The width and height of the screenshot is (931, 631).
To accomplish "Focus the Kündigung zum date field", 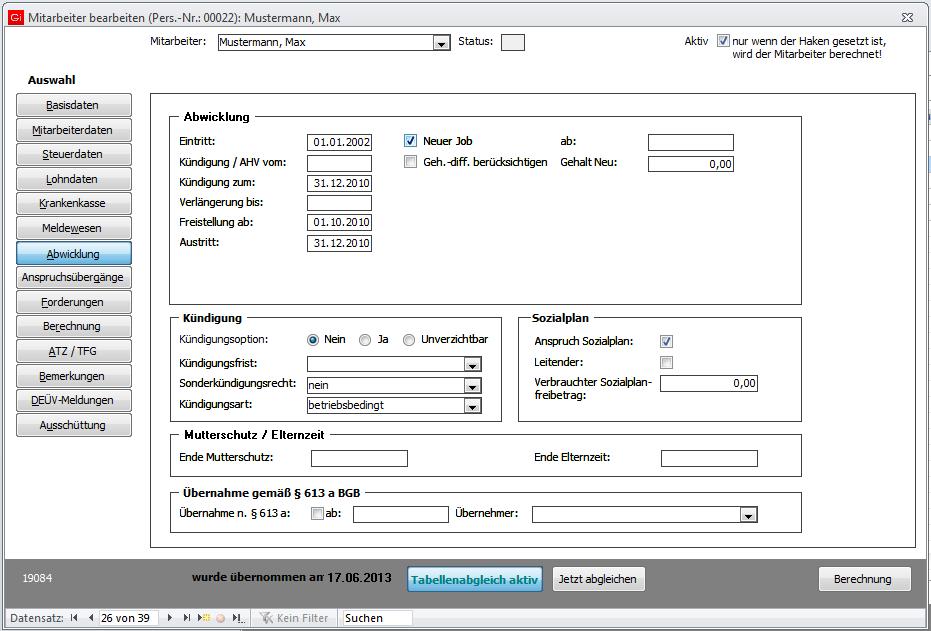I will pyautogui.click(x=340, y=183).
